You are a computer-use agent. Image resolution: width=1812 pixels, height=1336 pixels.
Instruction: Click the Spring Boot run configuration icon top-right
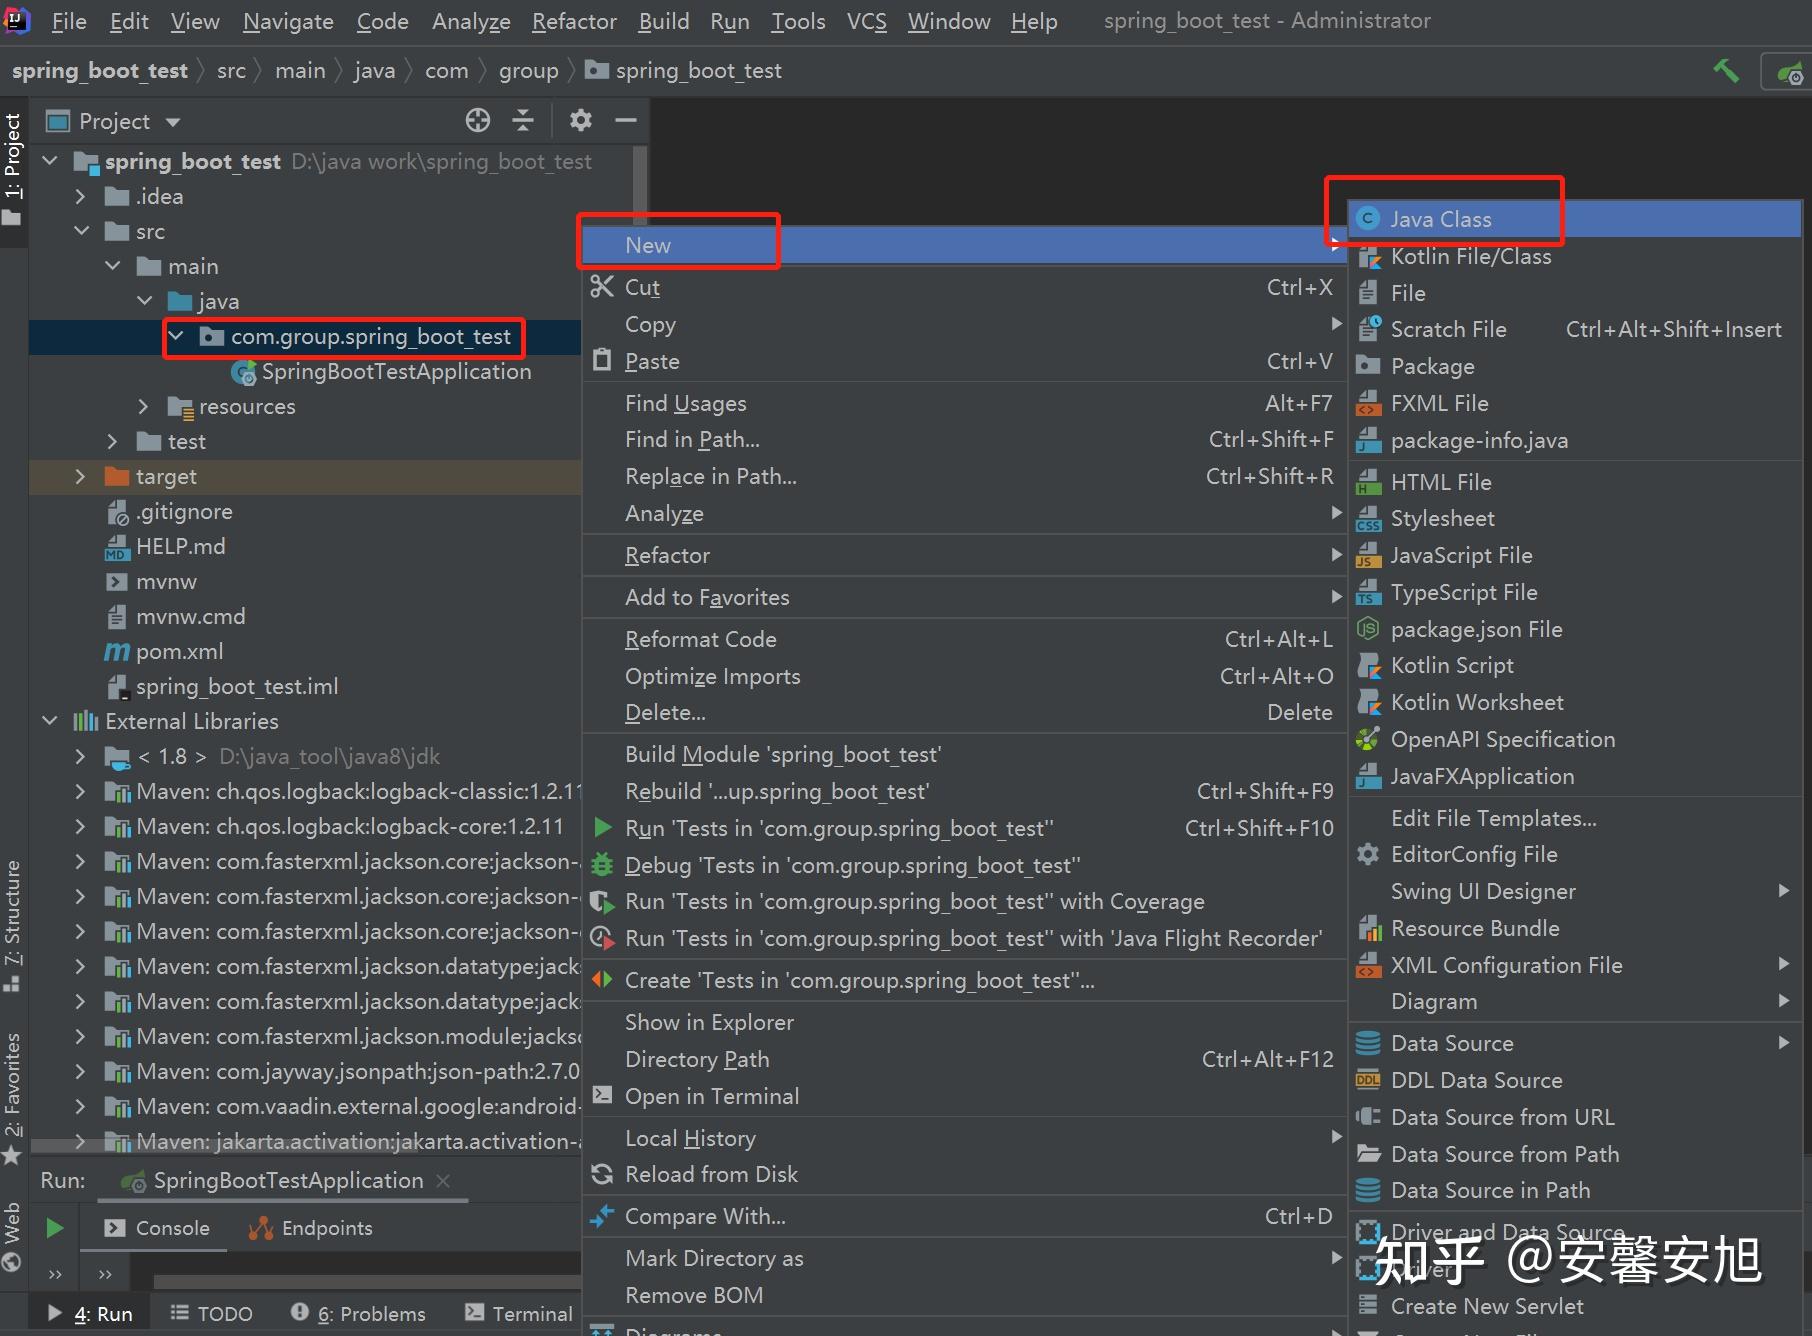click(x=1786, y=71)
